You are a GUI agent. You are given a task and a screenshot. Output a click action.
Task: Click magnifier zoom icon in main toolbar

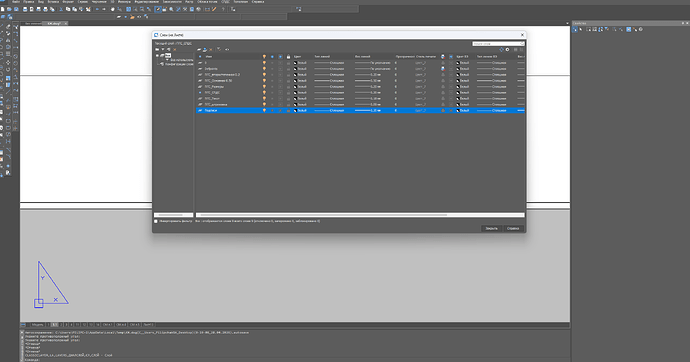pos(171,9)
